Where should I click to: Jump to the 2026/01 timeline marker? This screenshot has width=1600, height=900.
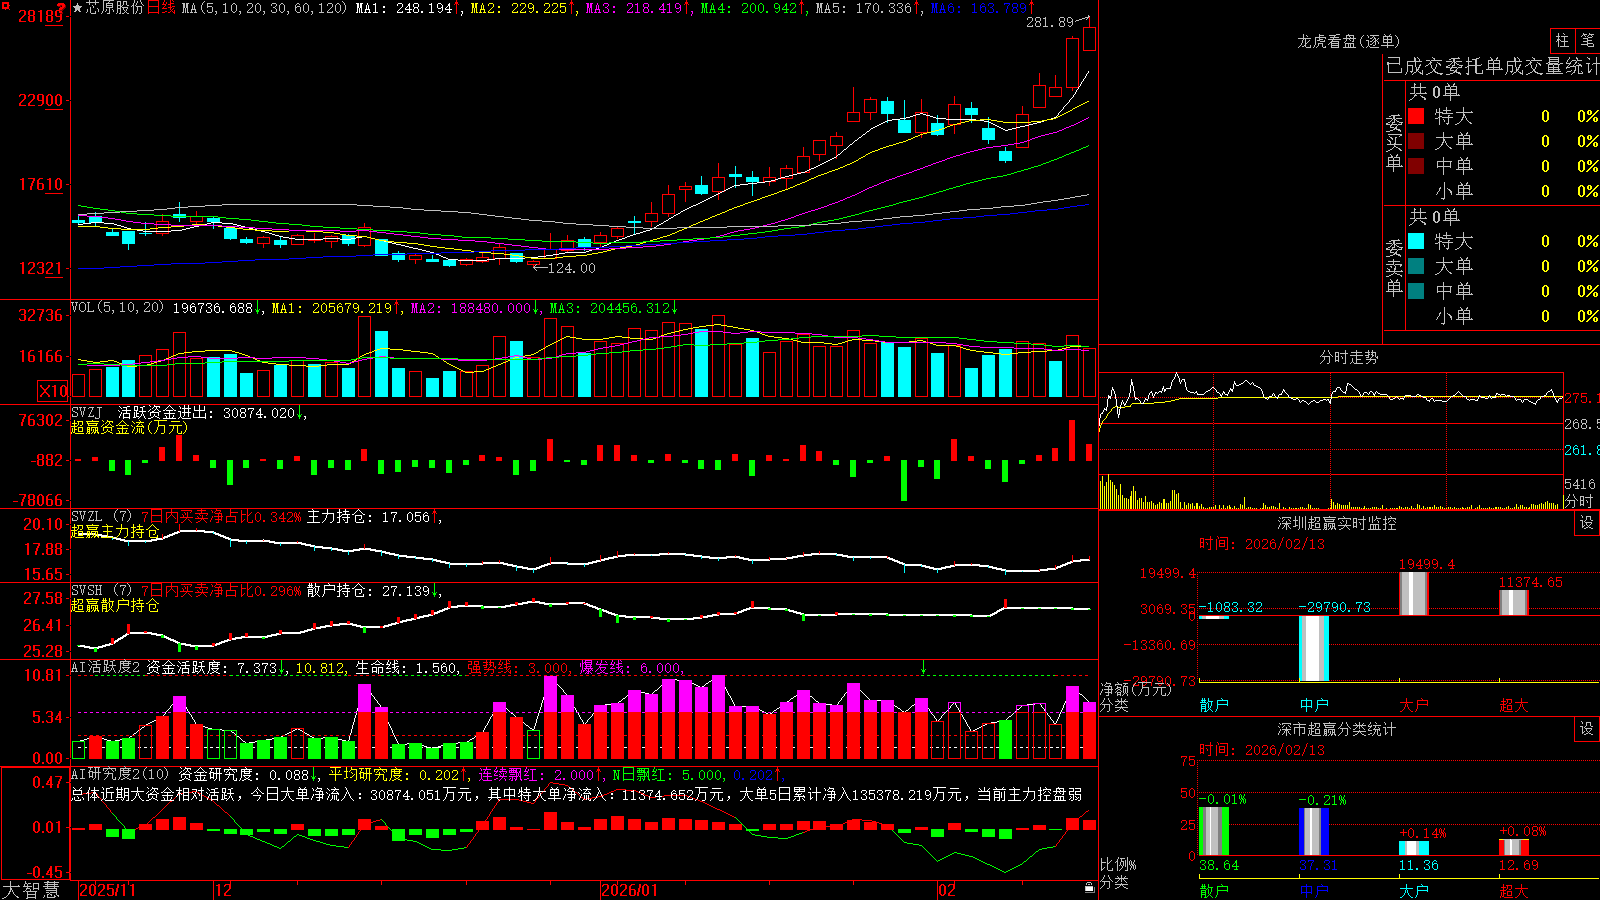[629, 890]
